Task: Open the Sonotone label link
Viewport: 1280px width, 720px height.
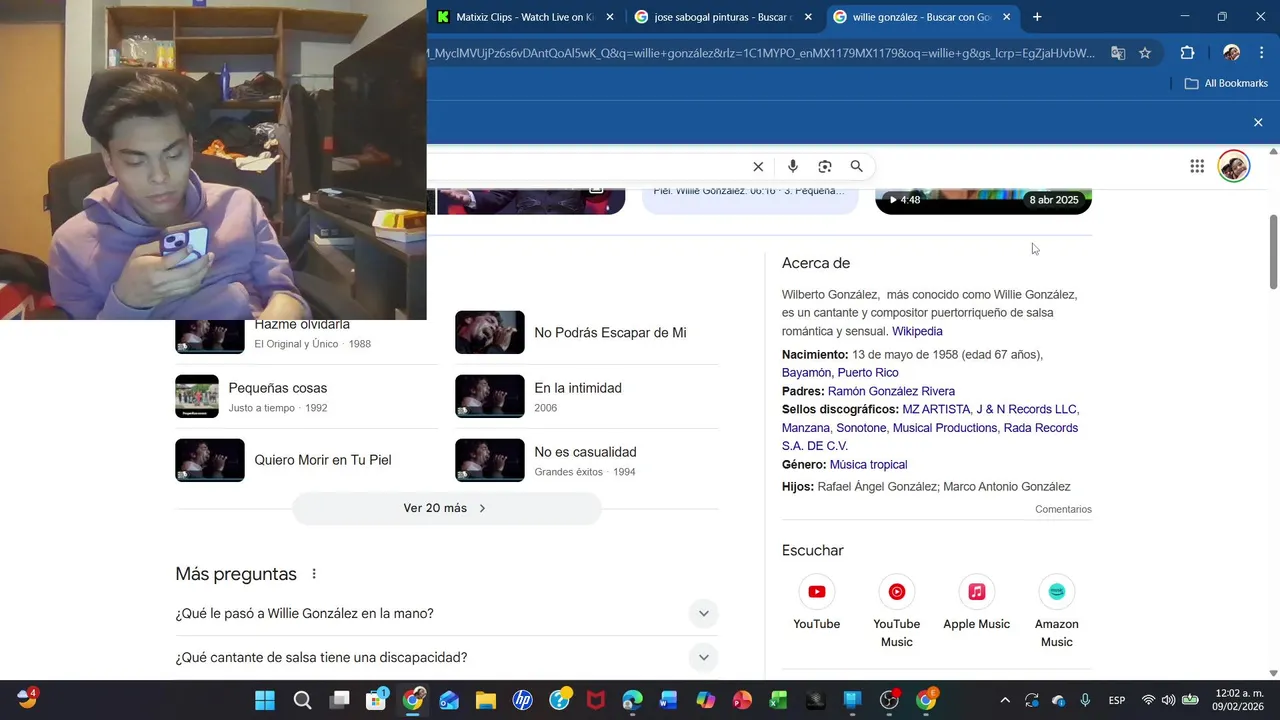Action: click(x=861, y=428)
